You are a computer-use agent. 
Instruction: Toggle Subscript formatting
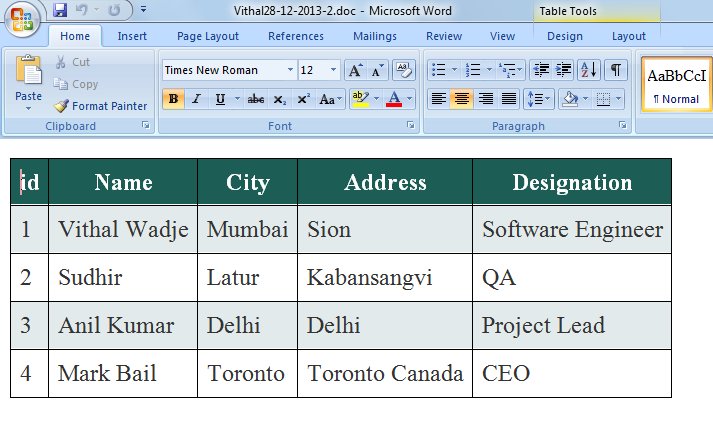coord(280,99)
